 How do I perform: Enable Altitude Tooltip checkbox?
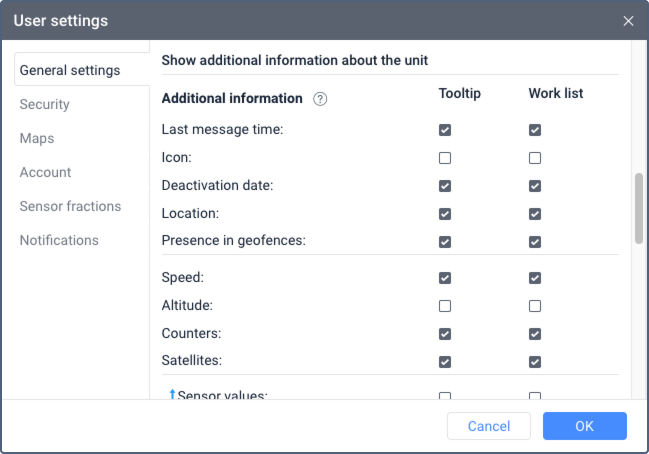tap(445, 306)
